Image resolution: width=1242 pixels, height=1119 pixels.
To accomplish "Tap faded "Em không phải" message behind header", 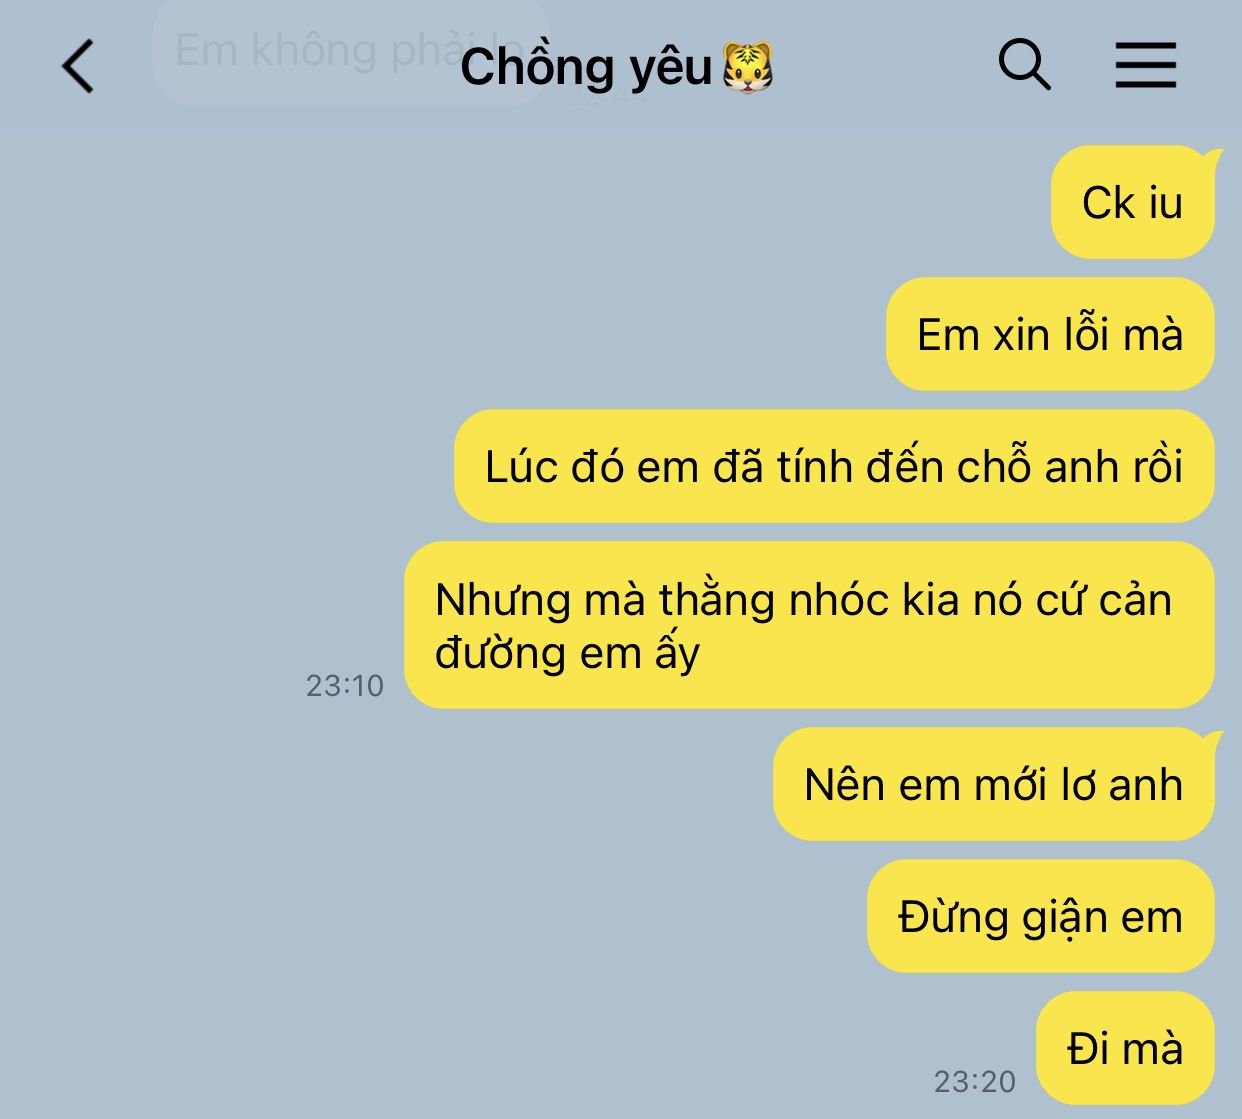I will coord(350,51).
